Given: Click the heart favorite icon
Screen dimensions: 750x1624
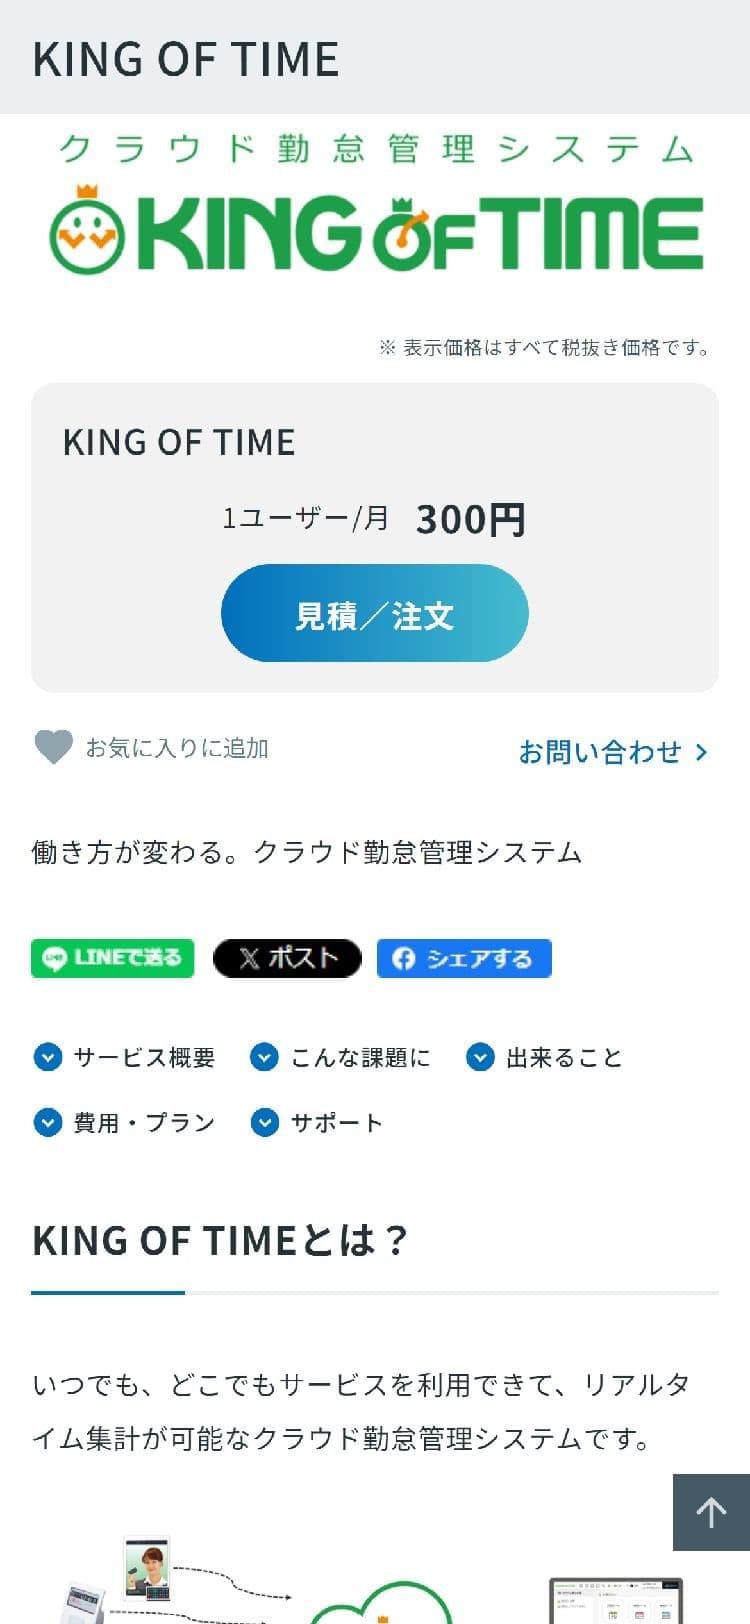Looking at the screenshot, I should tap(53, 747).
